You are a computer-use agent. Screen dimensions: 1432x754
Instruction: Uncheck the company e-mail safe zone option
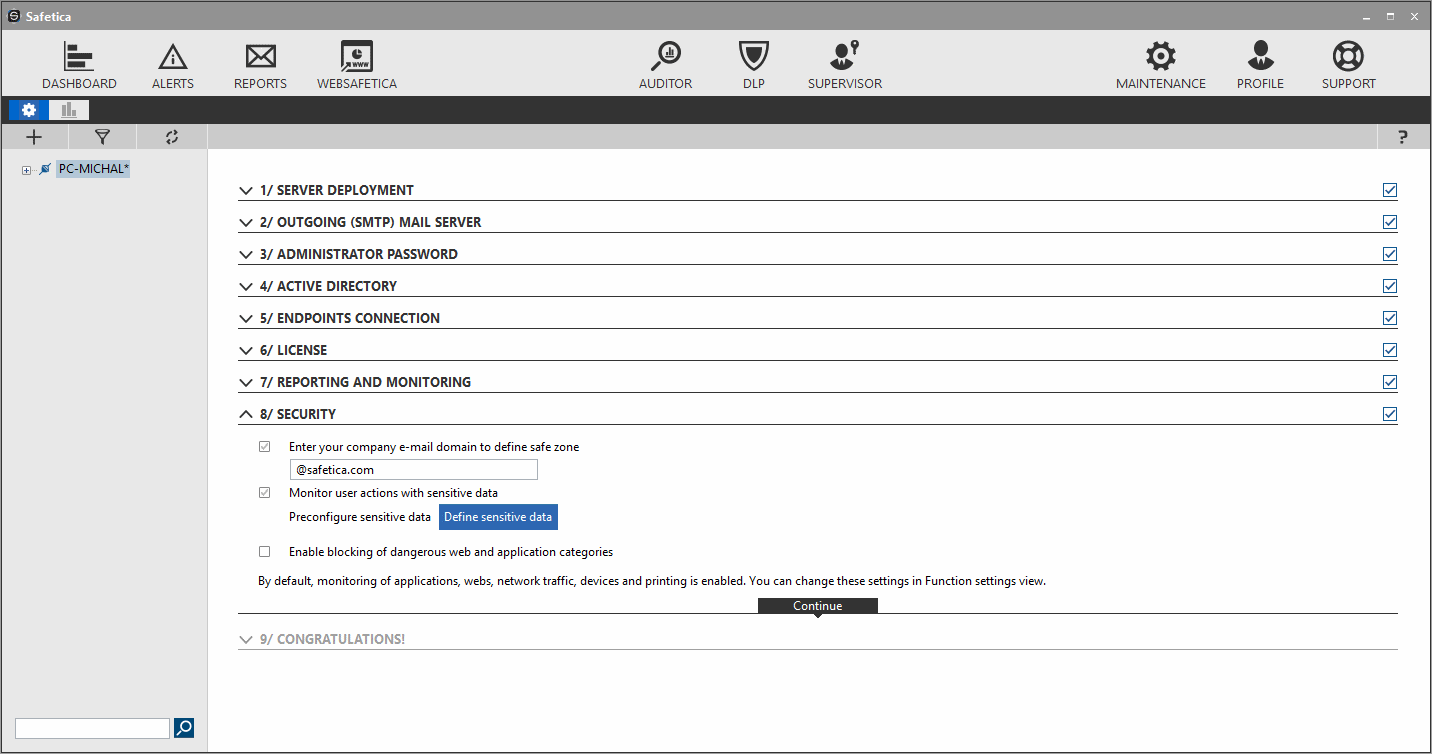coord(264,446)
